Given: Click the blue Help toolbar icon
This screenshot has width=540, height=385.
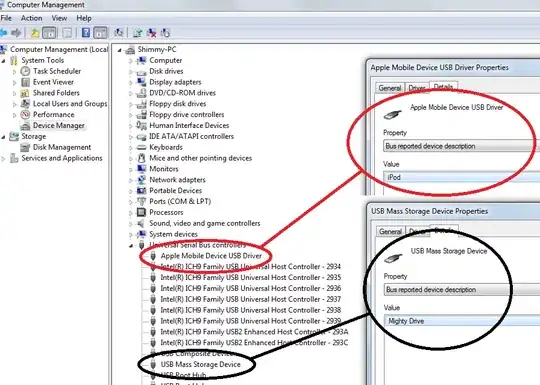Looking at the screenshot, I should (x=85, y=33).
